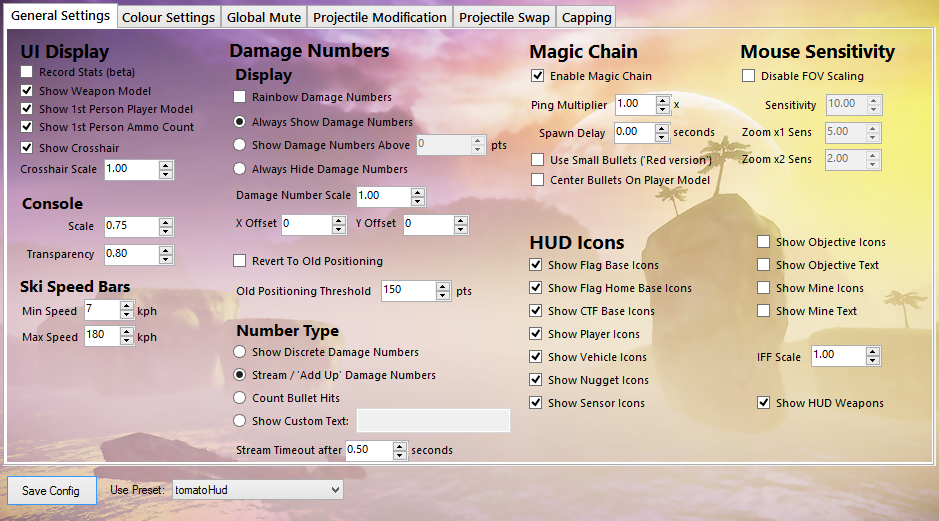The image size is (939, 521).
Task: Decrease Max Speed spinner value
Action: coord(126,341)
